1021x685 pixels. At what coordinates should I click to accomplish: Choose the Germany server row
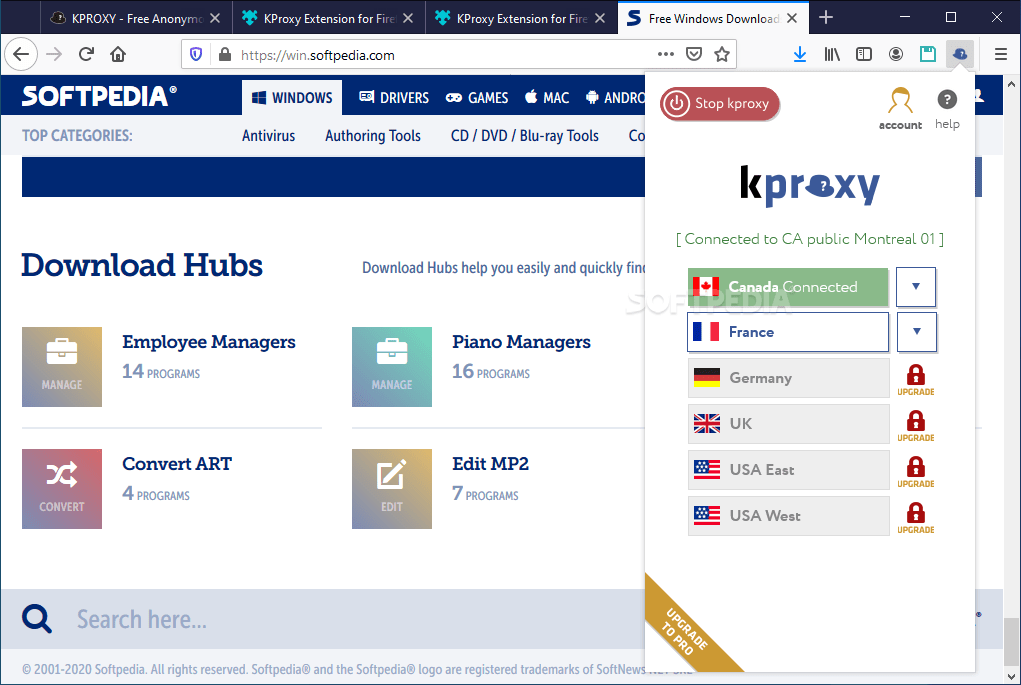point(789,378)
